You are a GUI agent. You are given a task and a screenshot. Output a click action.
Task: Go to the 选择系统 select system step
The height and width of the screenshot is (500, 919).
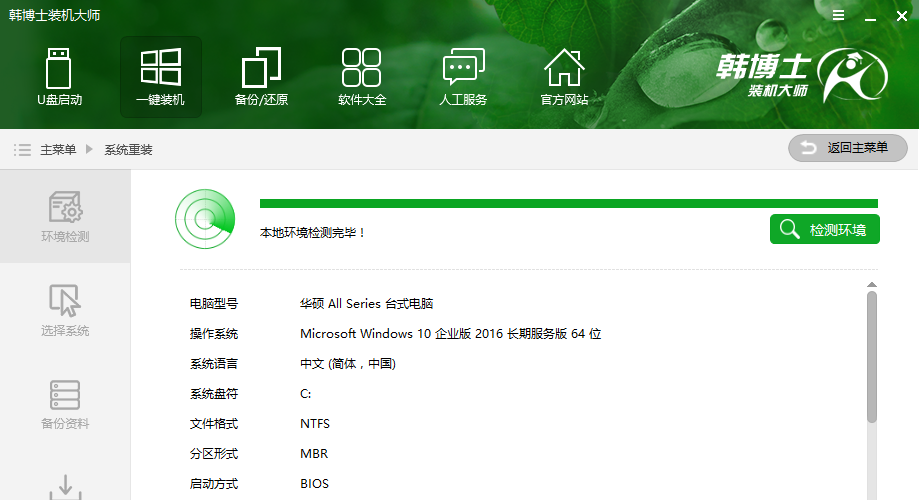(x=65, y=310)
